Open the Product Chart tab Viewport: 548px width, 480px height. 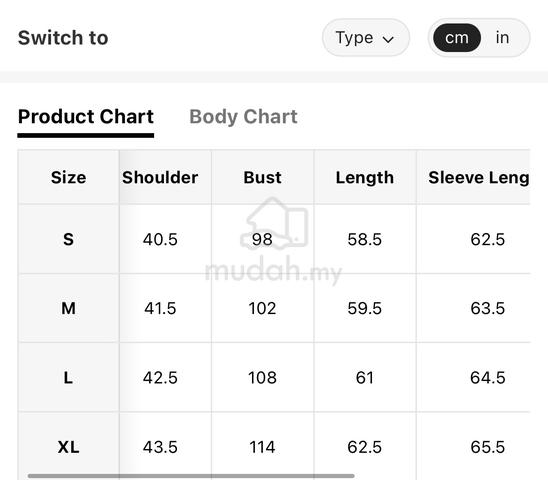(x=86, y=116)
